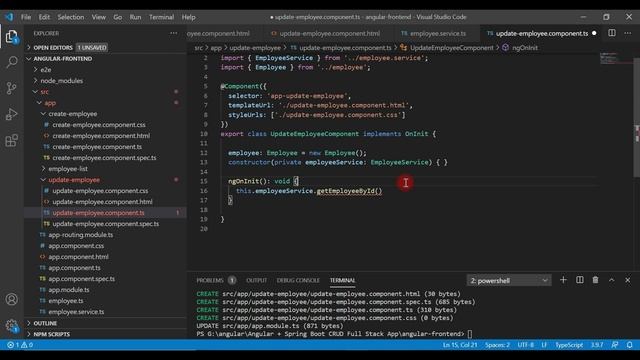Open create-employee.component.css file

(99, 125)
